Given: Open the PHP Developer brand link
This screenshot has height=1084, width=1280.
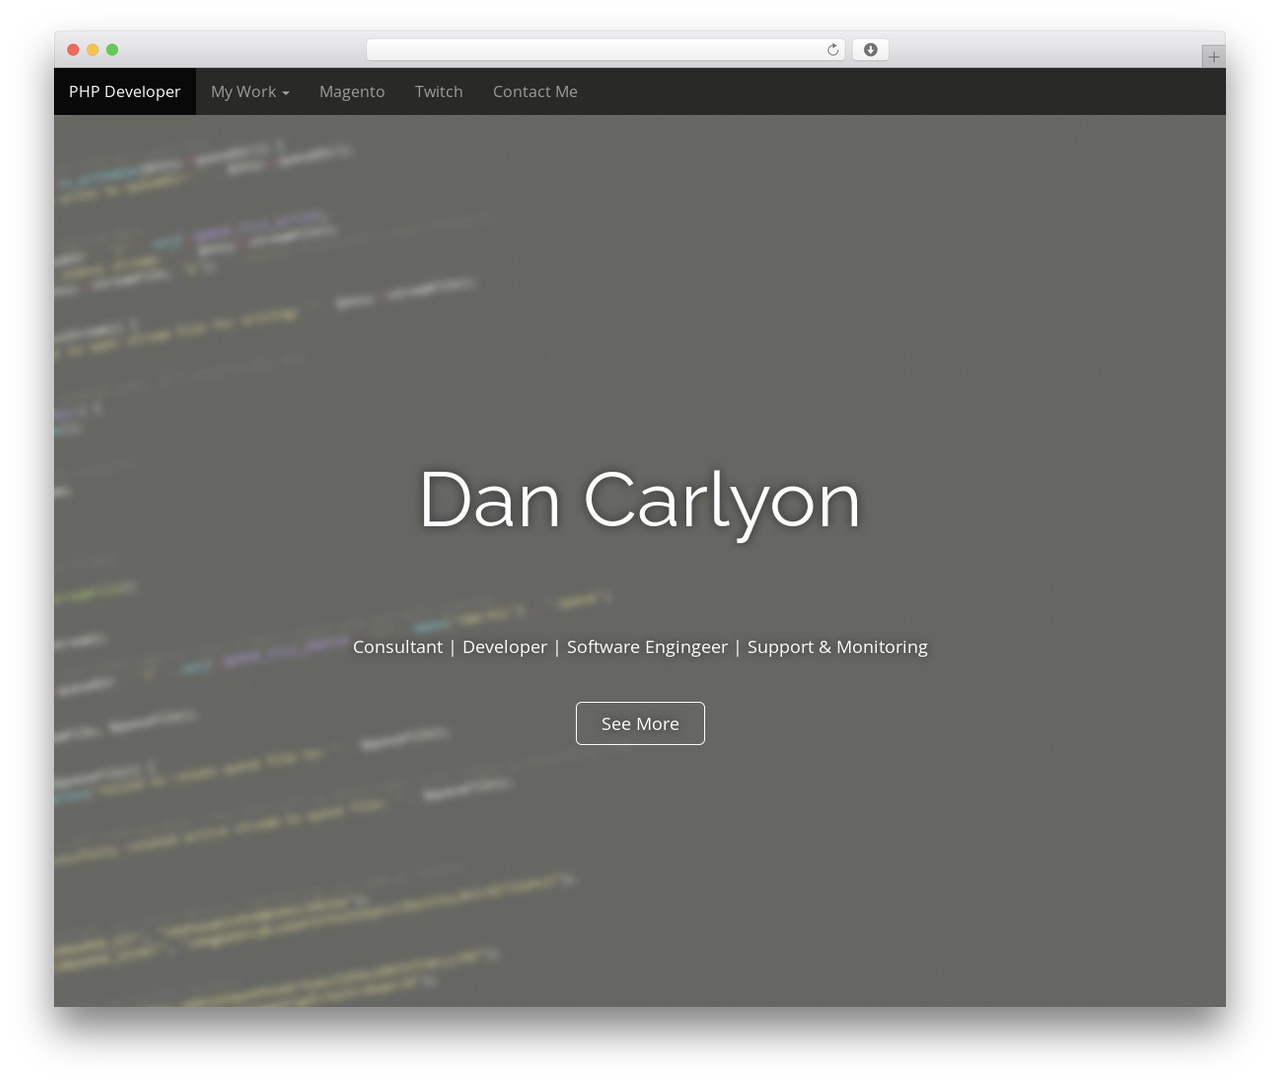Looking at the screenshot, I should click(125, 92).
